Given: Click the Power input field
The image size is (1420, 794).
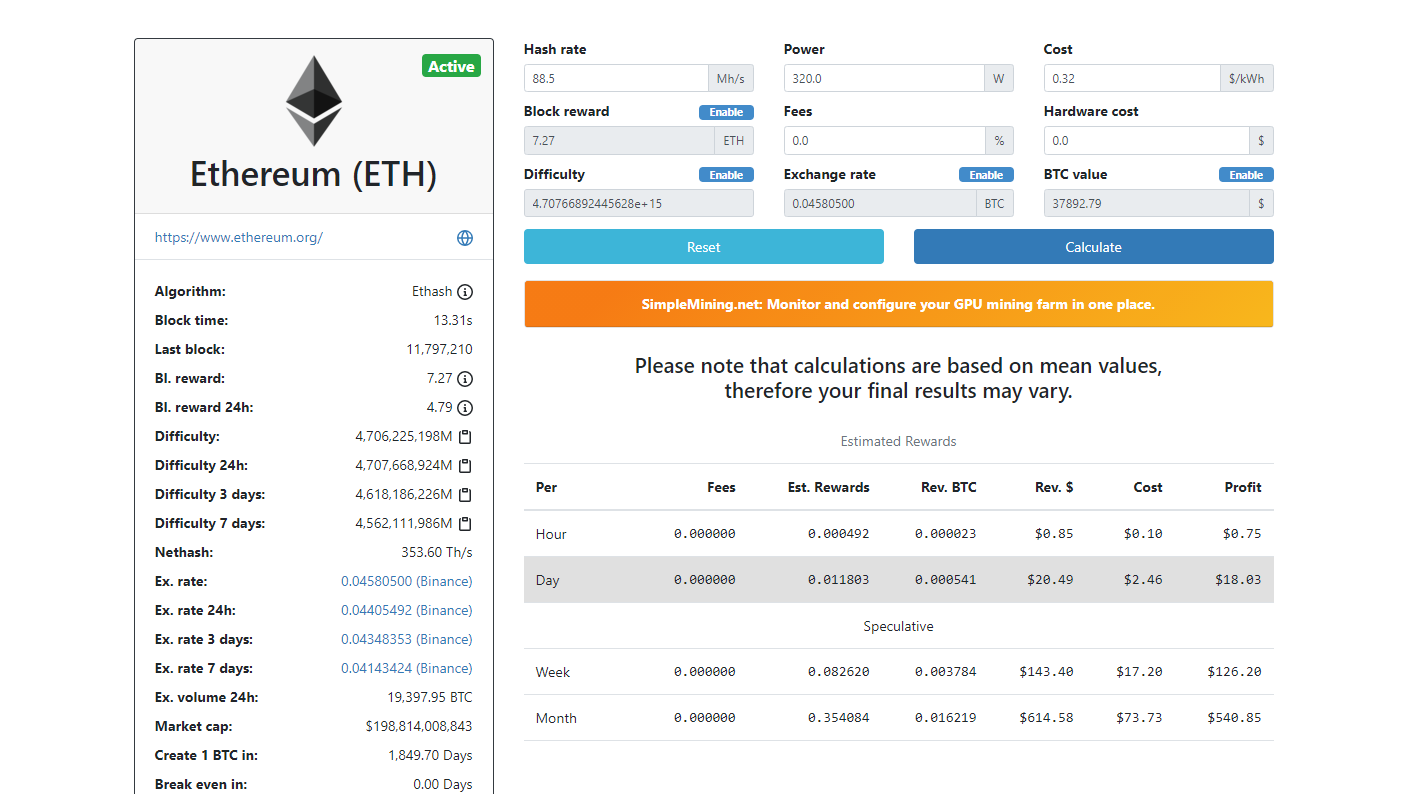Looking at the screenshot, I should (x=884, y=78).
